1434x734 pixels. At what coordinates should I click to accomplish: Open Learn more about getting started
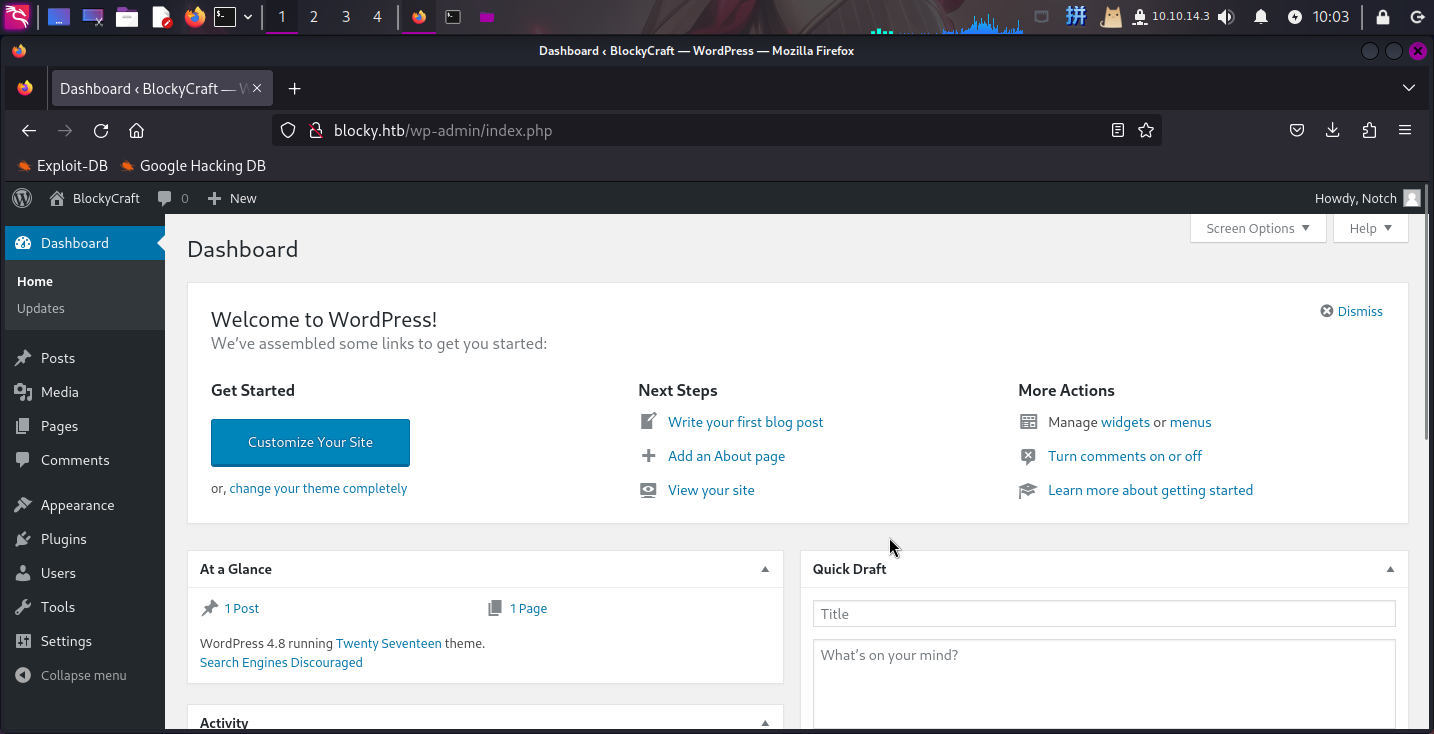(1150, 490)
